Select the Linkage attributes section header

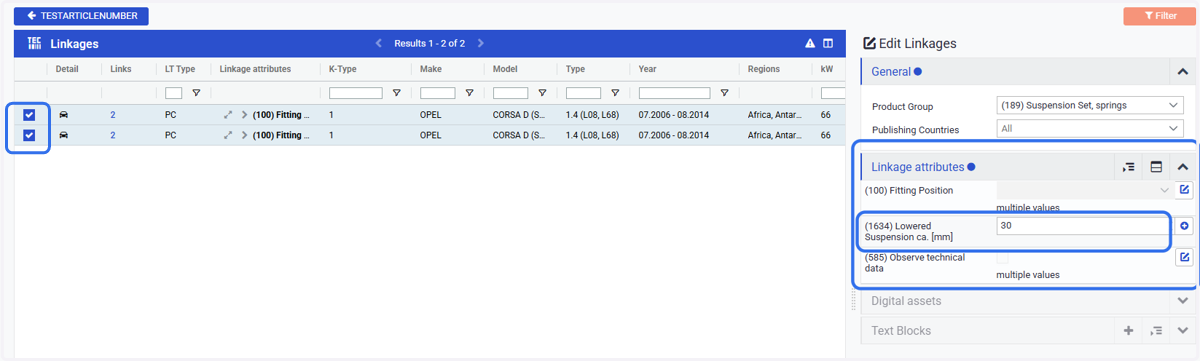coord(989,167)
